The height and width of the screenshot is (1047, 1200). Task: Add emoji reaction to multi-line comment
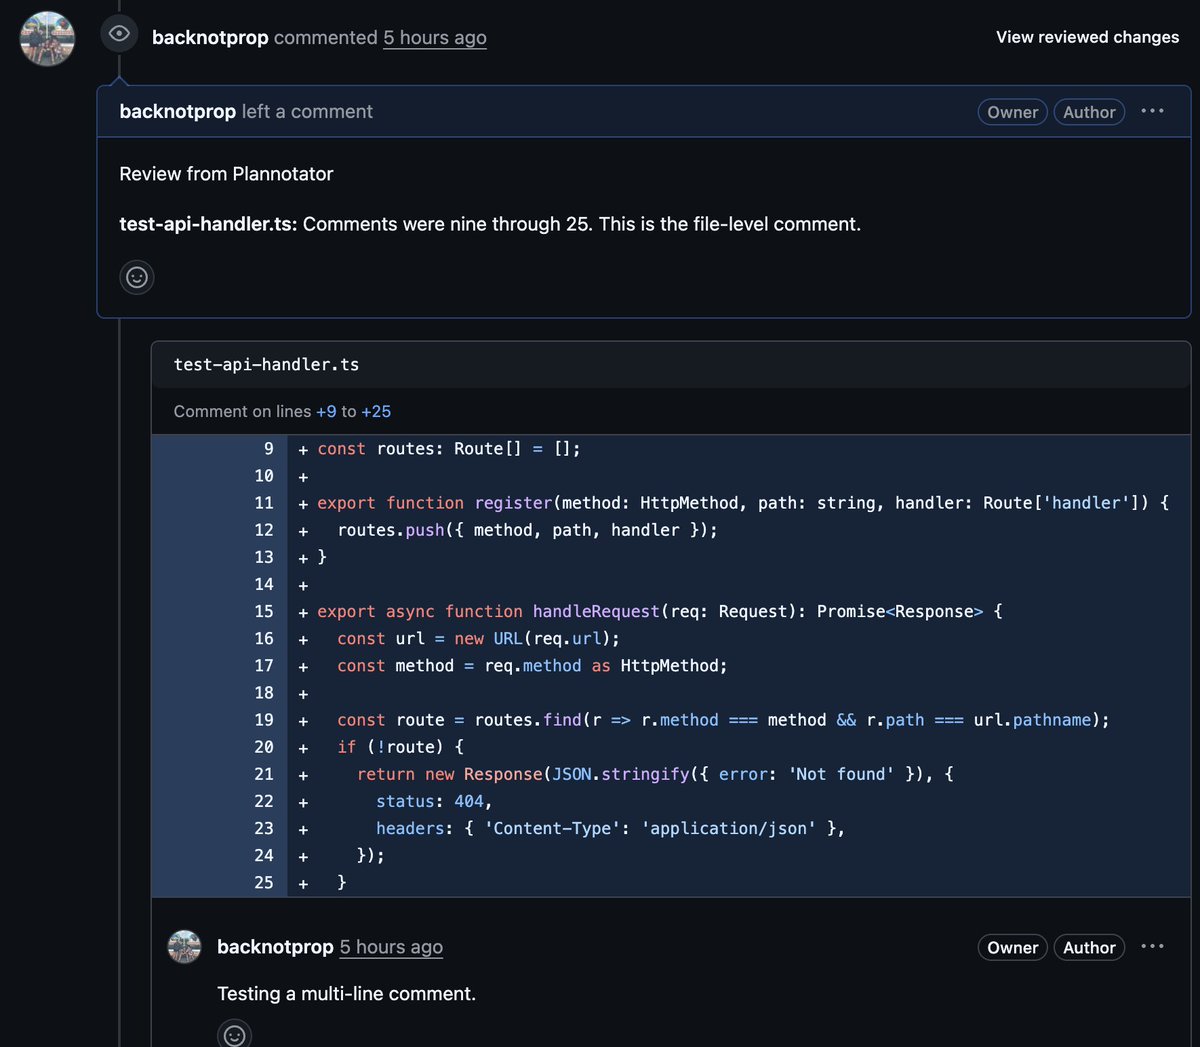click(x=234, y=1034)
